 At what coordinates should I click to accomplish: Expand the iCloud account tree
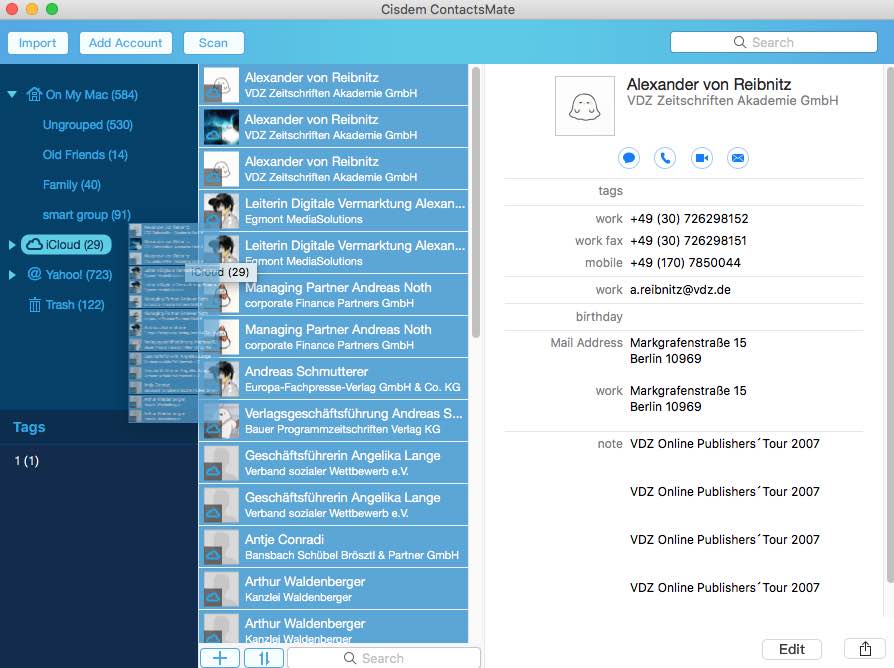(12, 245)
